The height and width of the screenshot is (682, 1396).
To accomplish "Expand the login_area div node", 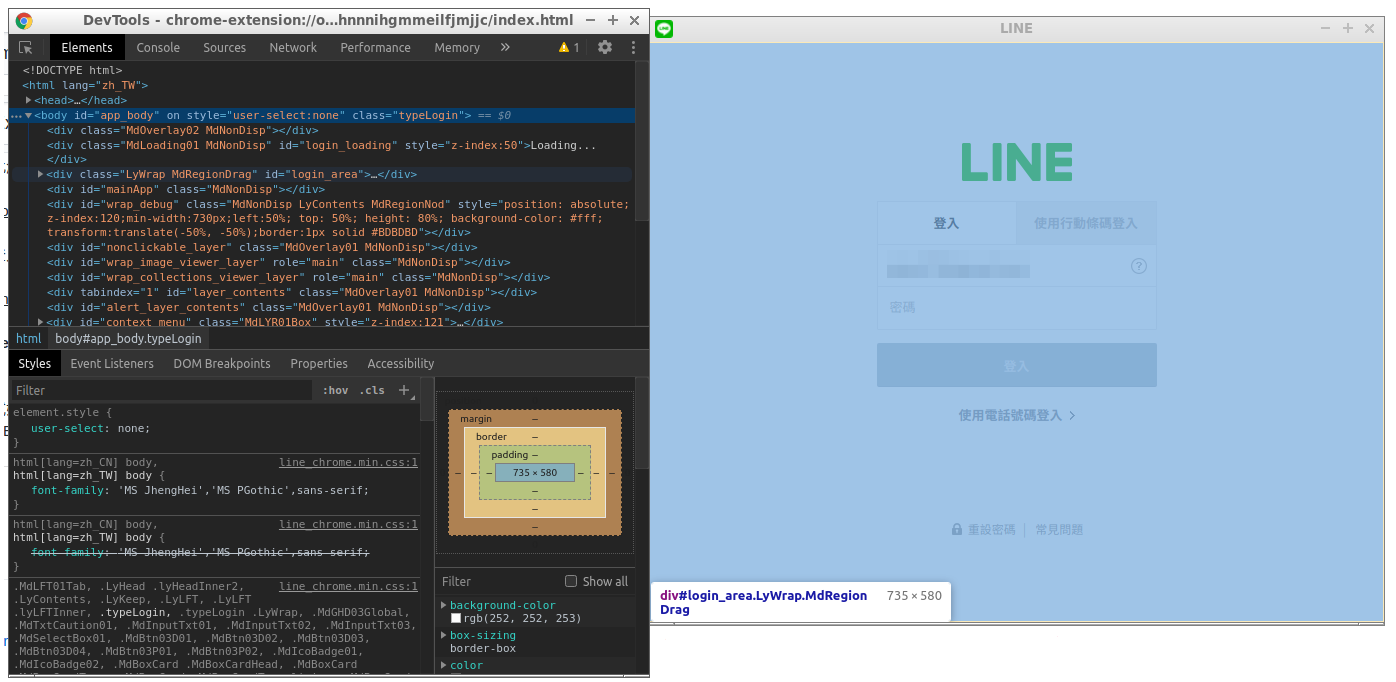I will click(x=40, y=174).
